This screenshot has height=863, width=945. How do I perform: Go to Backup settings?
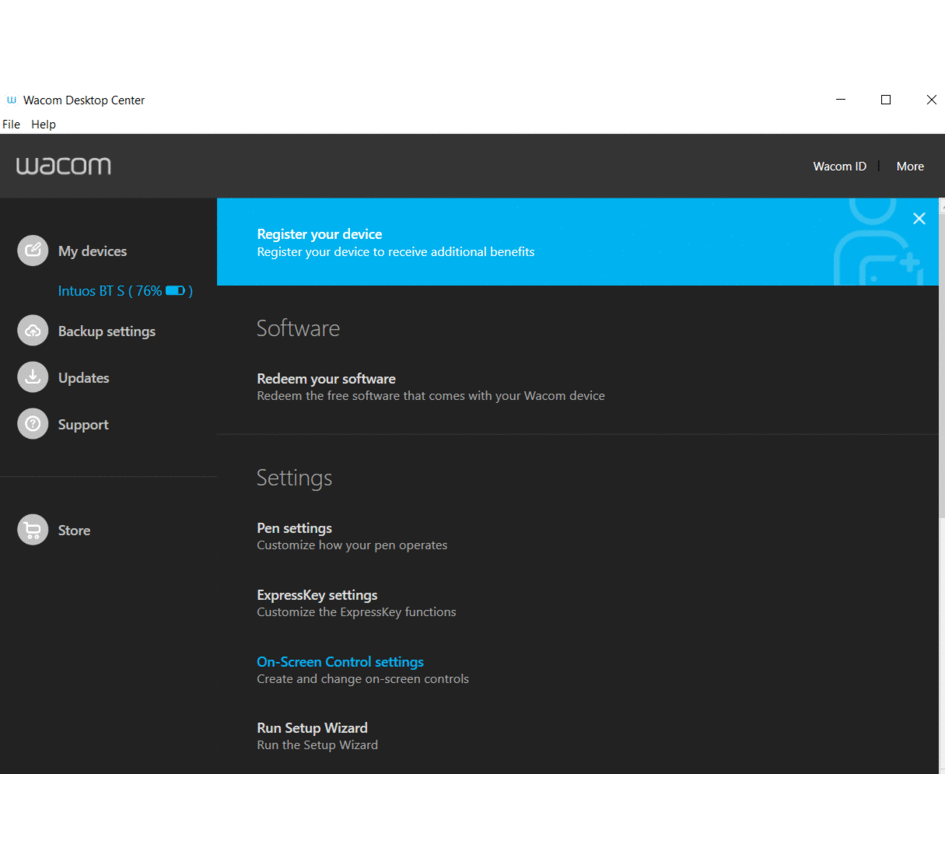pos(107,331)
